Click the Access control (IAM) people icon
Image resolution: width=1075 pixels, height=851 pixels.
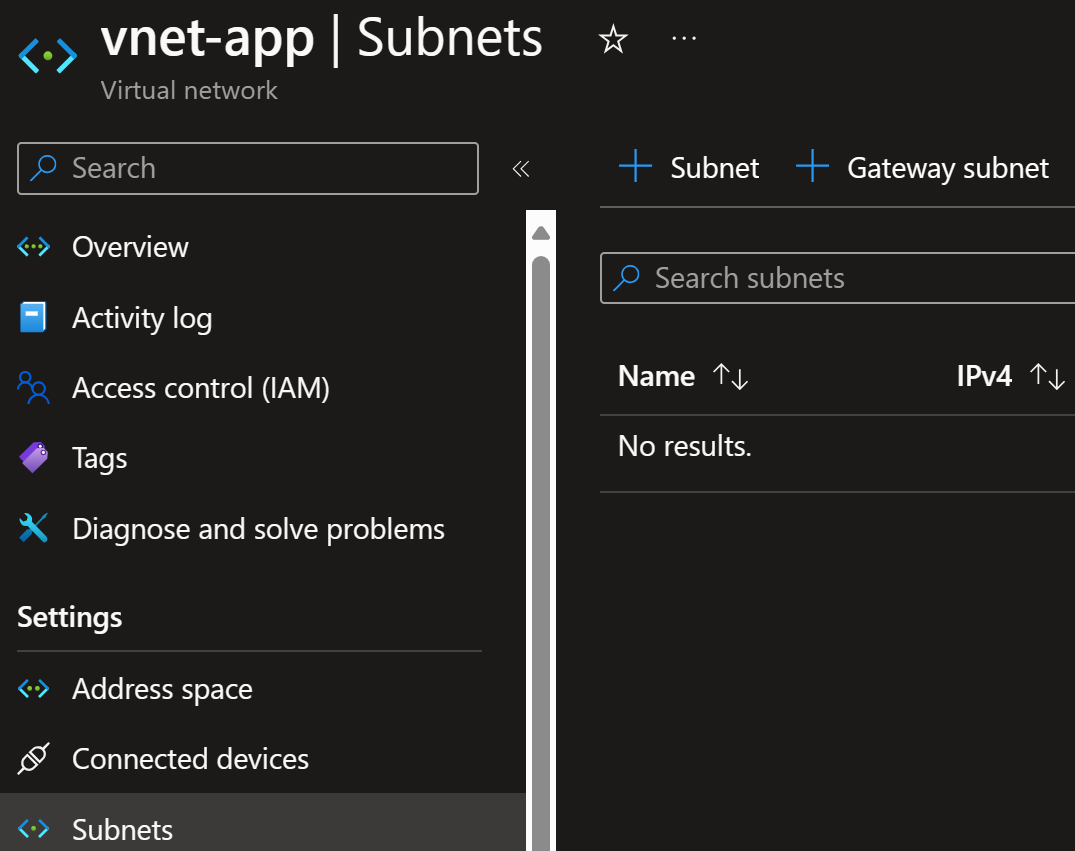click(x=34, y=388)
